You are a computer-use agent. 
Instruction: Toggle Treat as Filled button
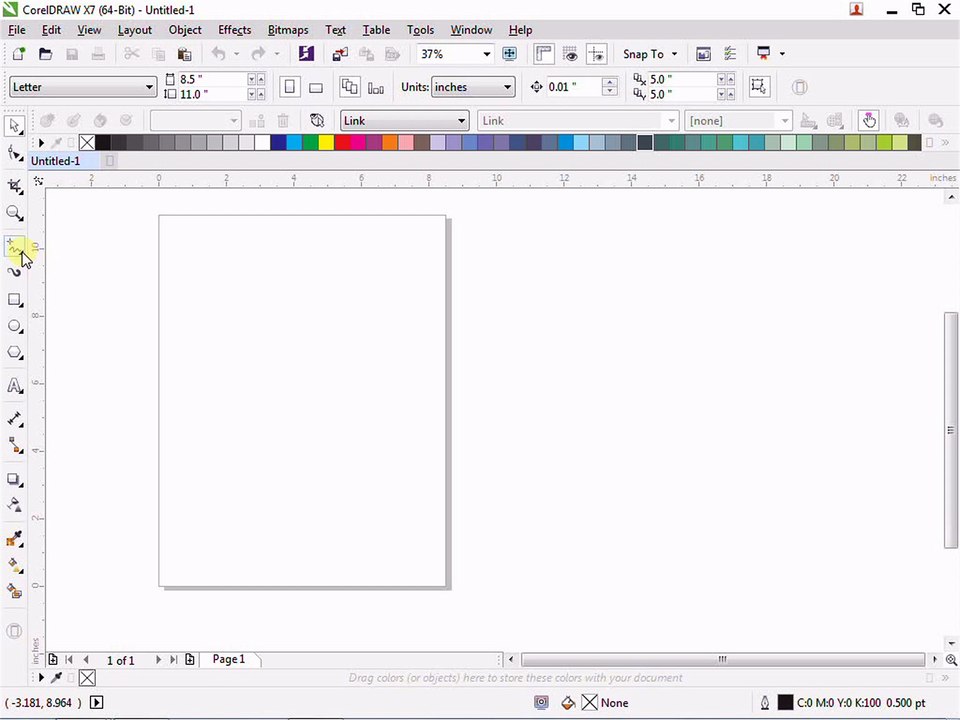click(759, 86)
